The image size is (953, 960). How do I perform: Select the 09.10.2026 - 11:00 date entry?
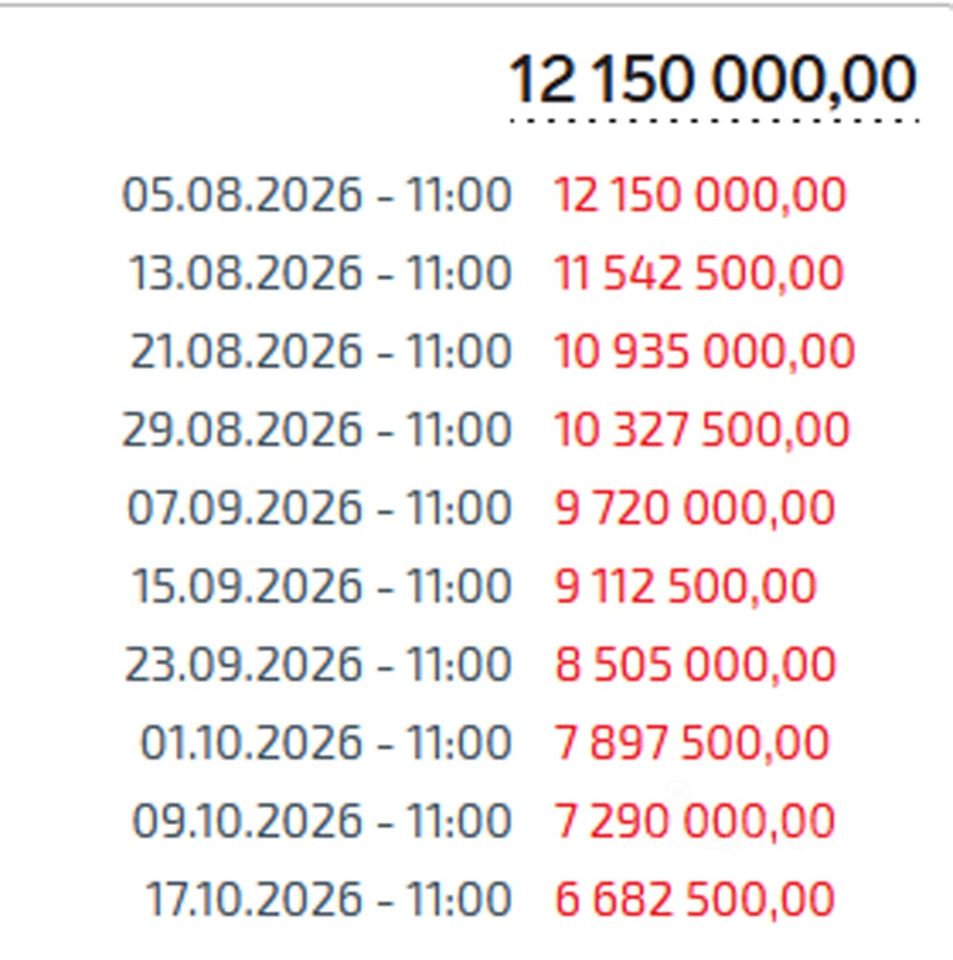pyautogui.click(x=321, y=820)
